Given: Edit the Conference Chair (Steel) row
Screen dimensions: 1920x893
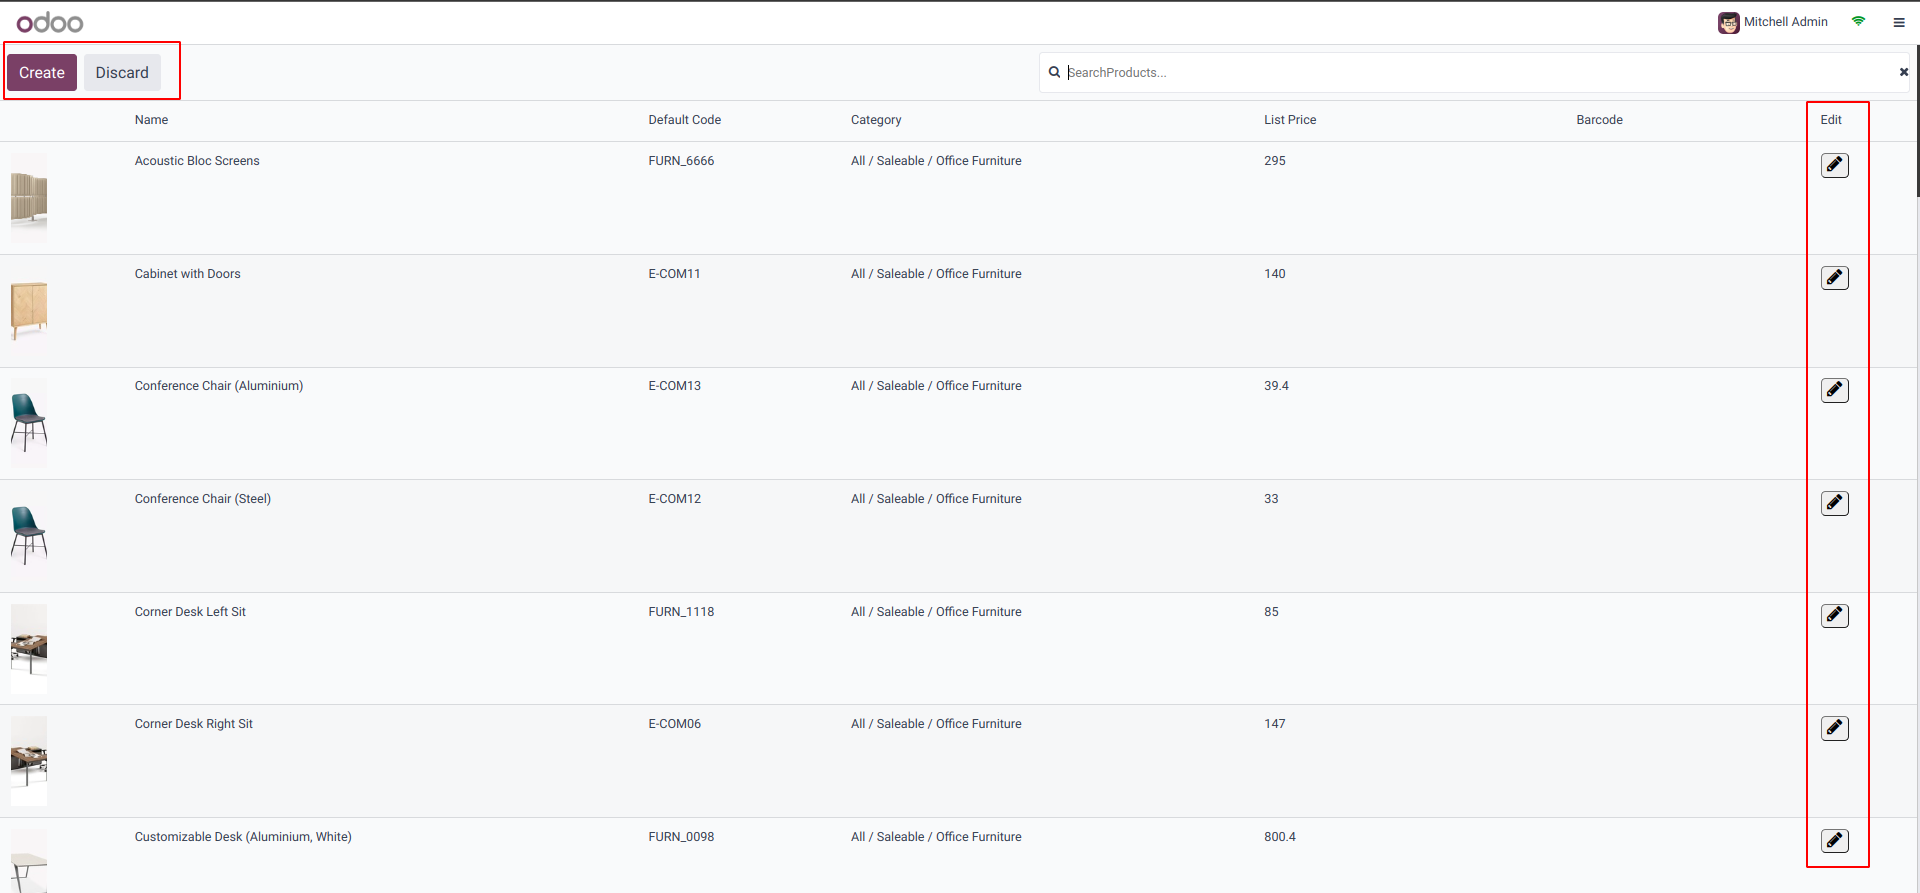Looking at the screenshot, I should point(1834,503).
